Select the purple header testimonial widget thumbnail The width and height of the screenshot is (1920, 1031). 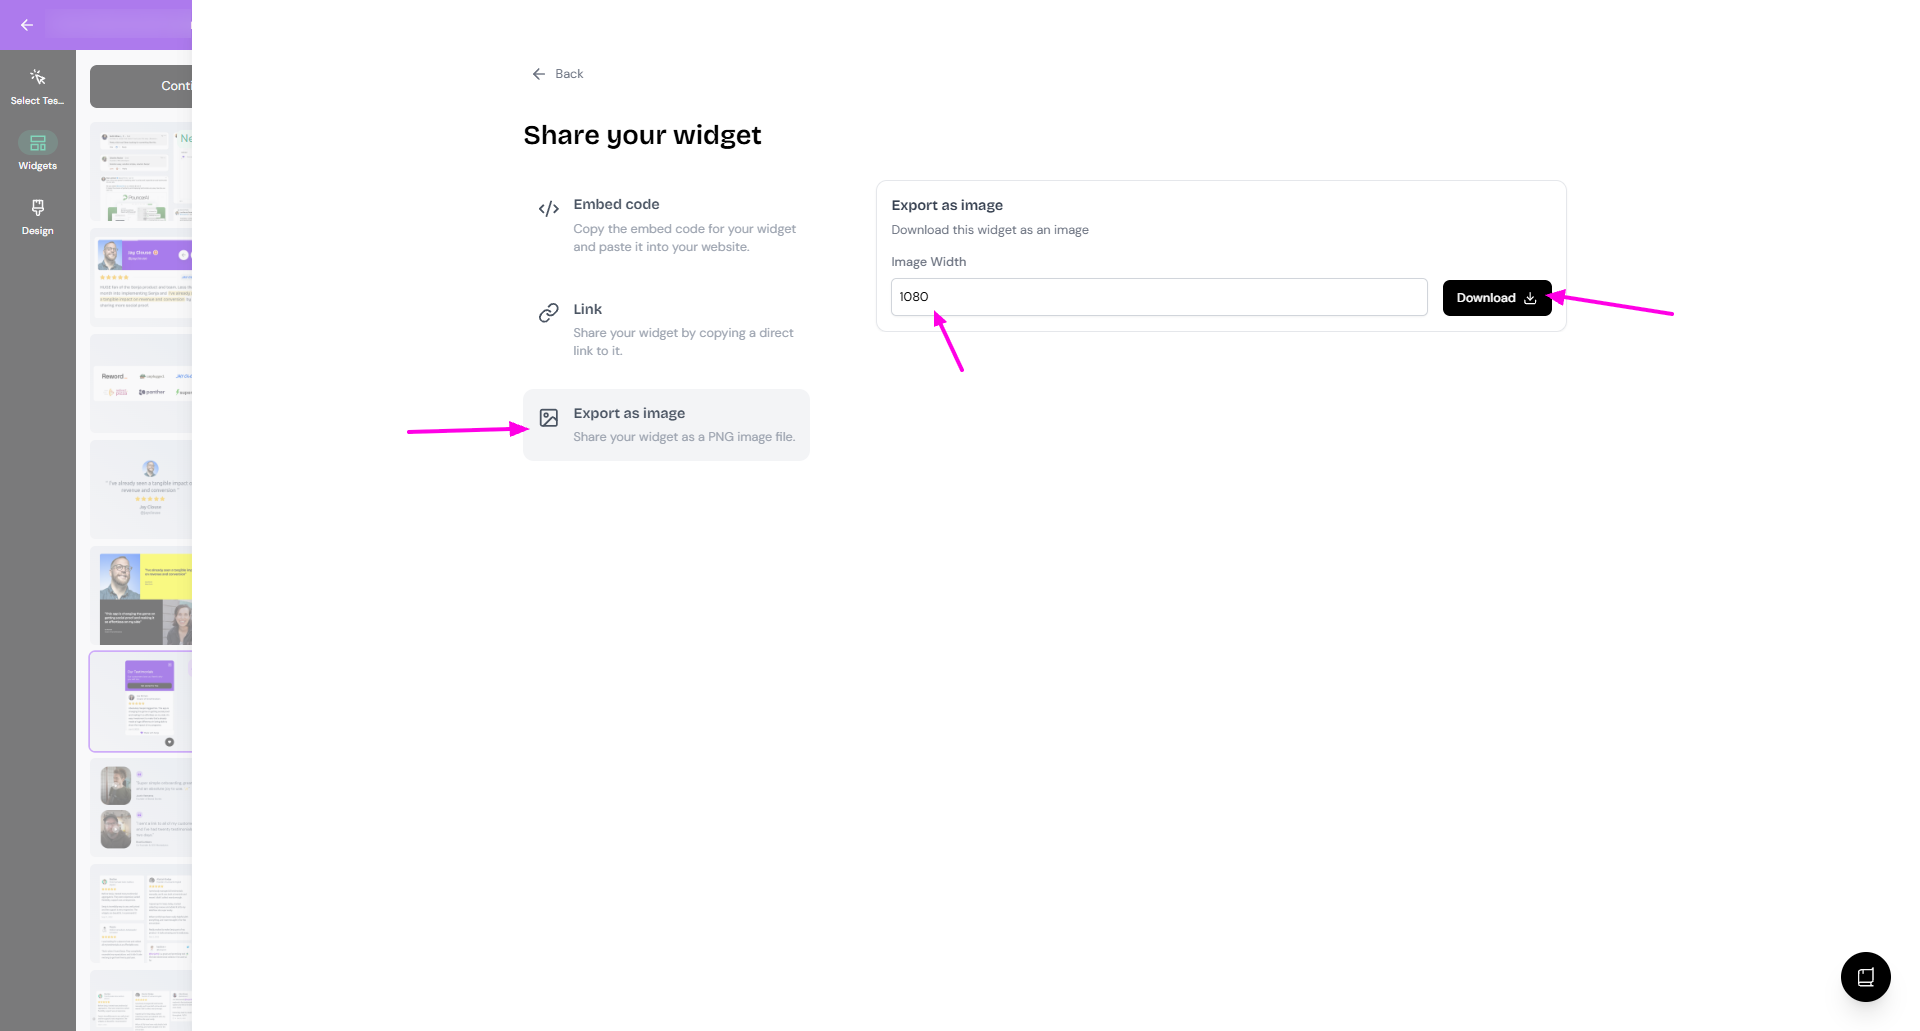pos(142,277)
